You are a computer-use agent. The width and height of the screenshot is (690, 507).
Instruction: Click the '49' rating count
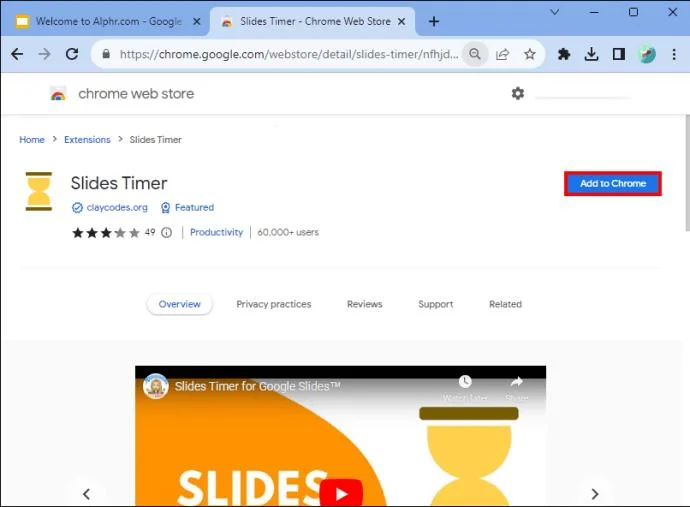pyautogui.click(x=150, y=232)
